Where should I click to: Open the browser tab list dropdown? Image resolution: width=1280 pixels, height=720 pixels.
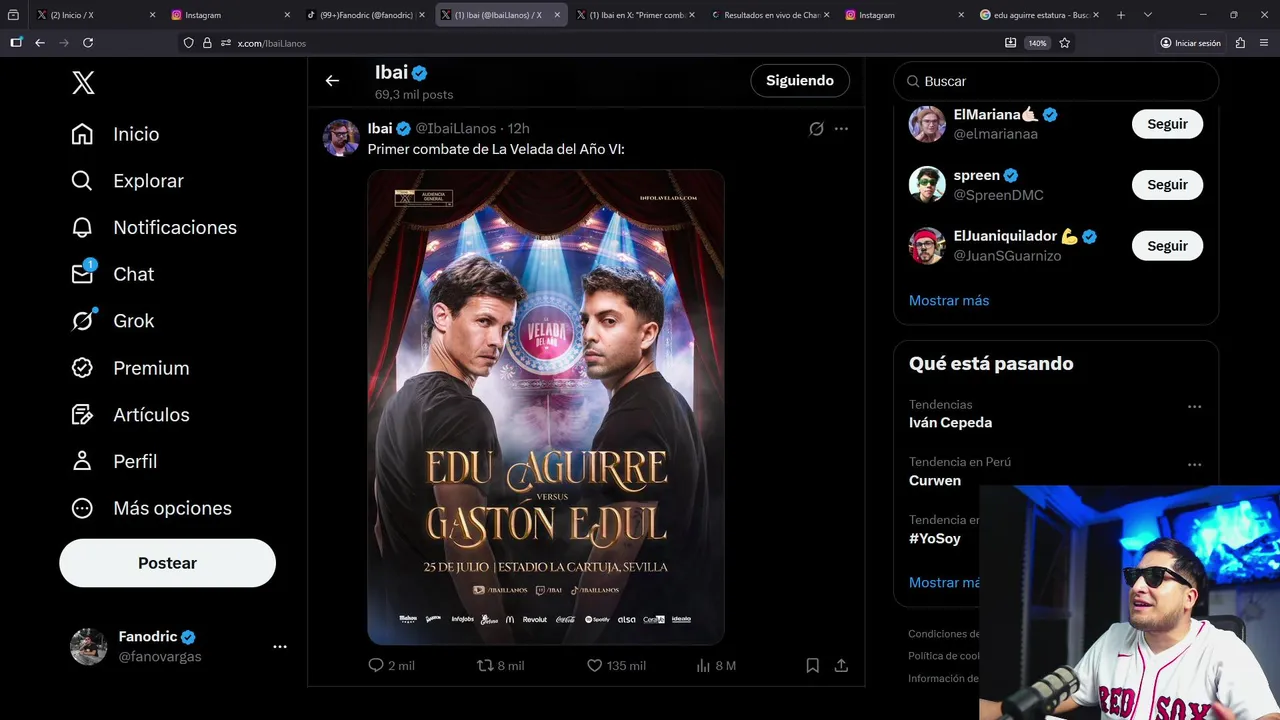(1148, 15)
